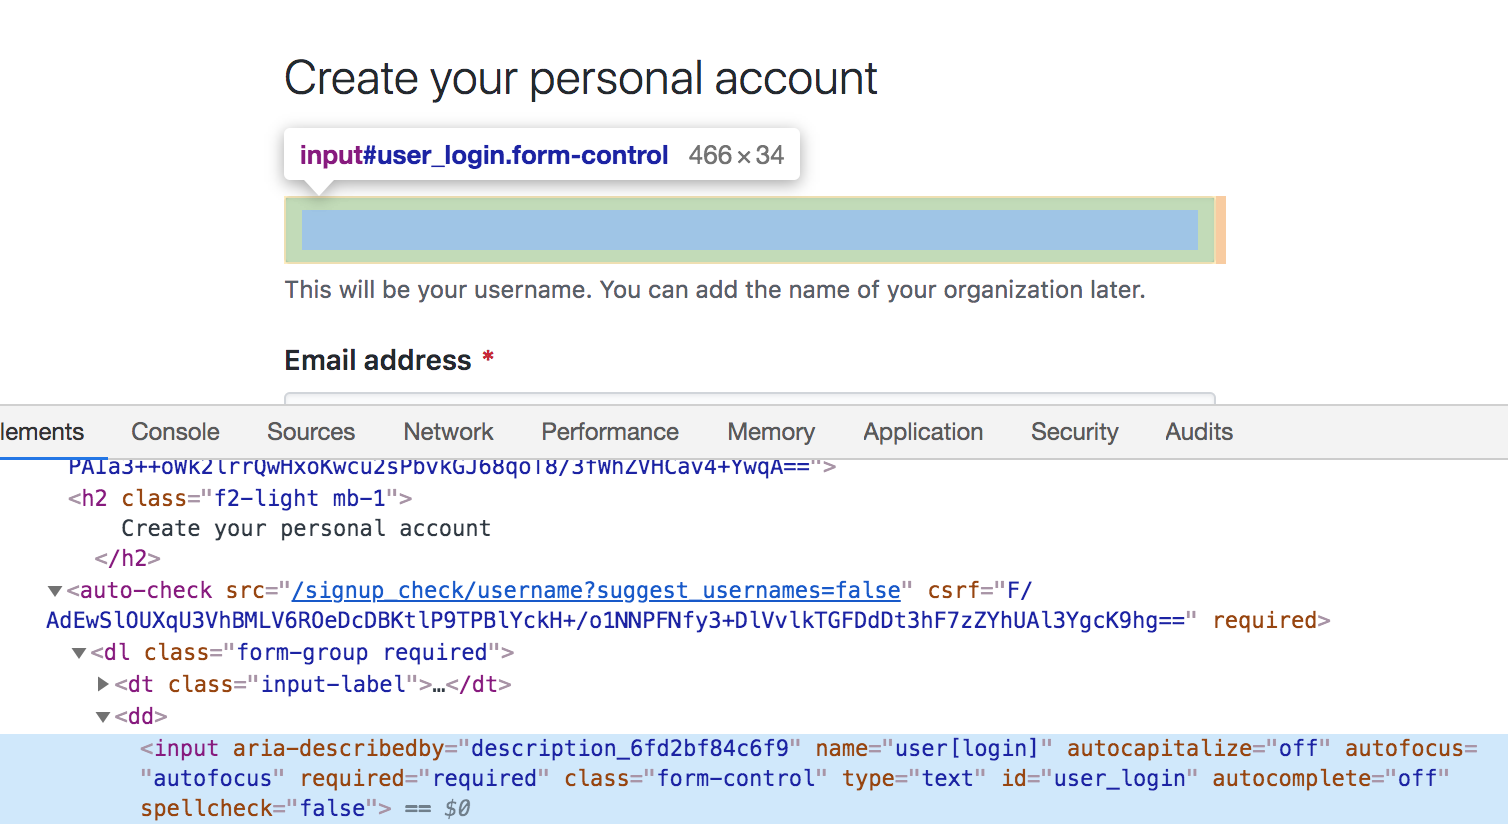Viewport: 1508px width, 830px height.
Task: Open the Security tab
Action: (x=1075, y=432)
